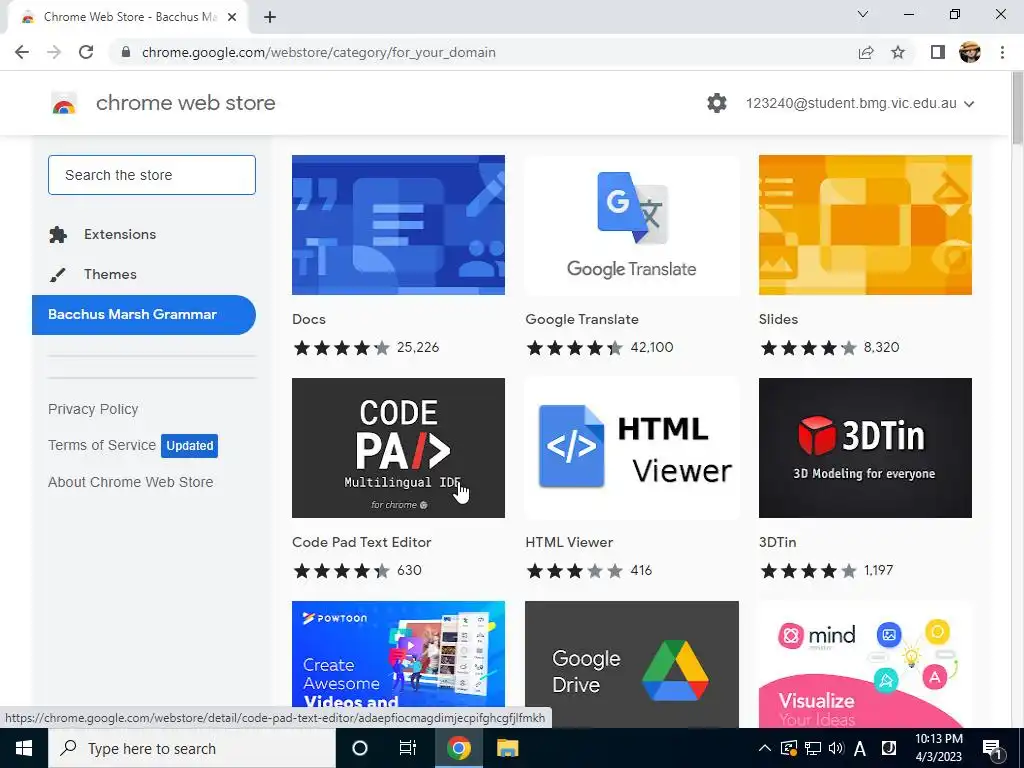Open the Code Pad multilingual IDE thumbnail
The width and height of the screenshot is (1024, 768).
[398, 448]
